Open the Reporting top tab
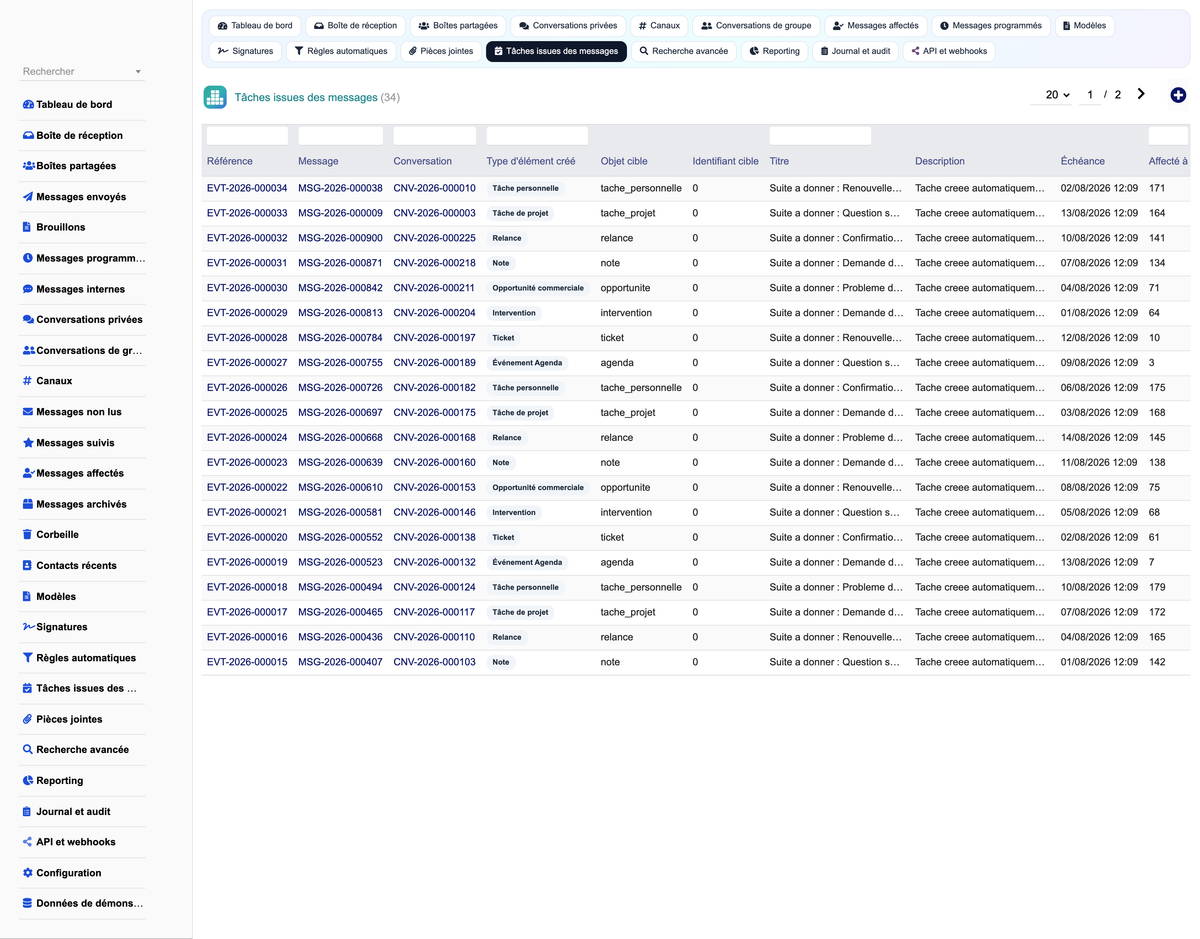Screen dimensions: 1200x939 pyautogui.click(x=774, y=51)
